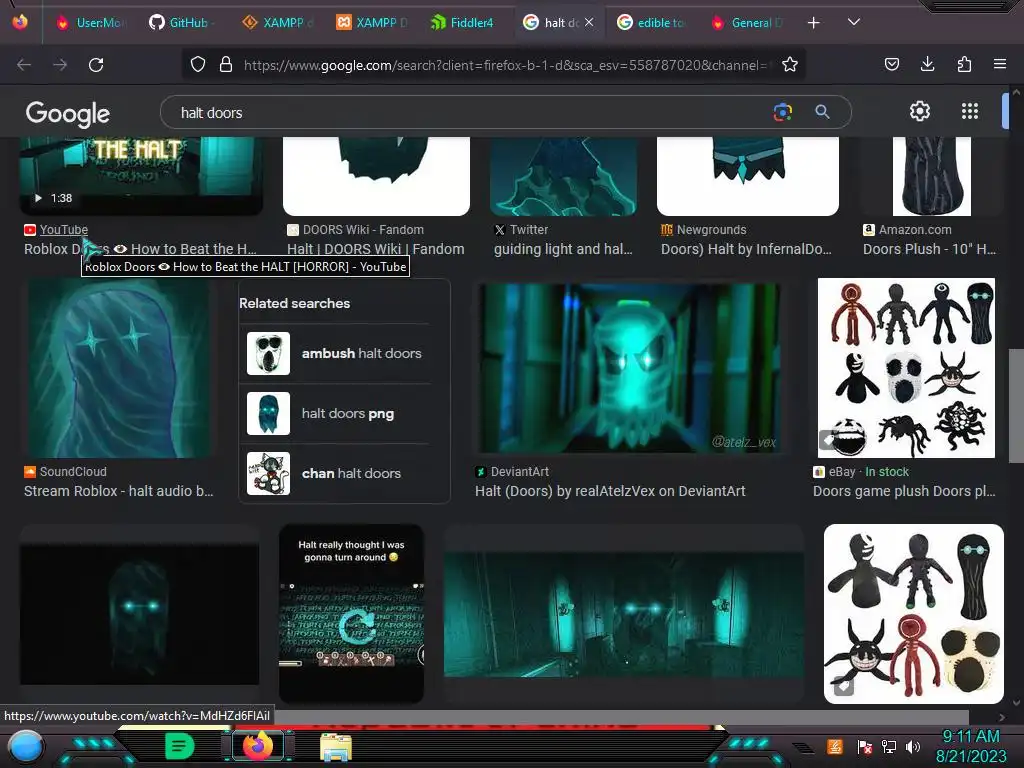Open 'Halt really thought' video thumbnail
The height and width of the screenshot is (768, 1024).
351,613
